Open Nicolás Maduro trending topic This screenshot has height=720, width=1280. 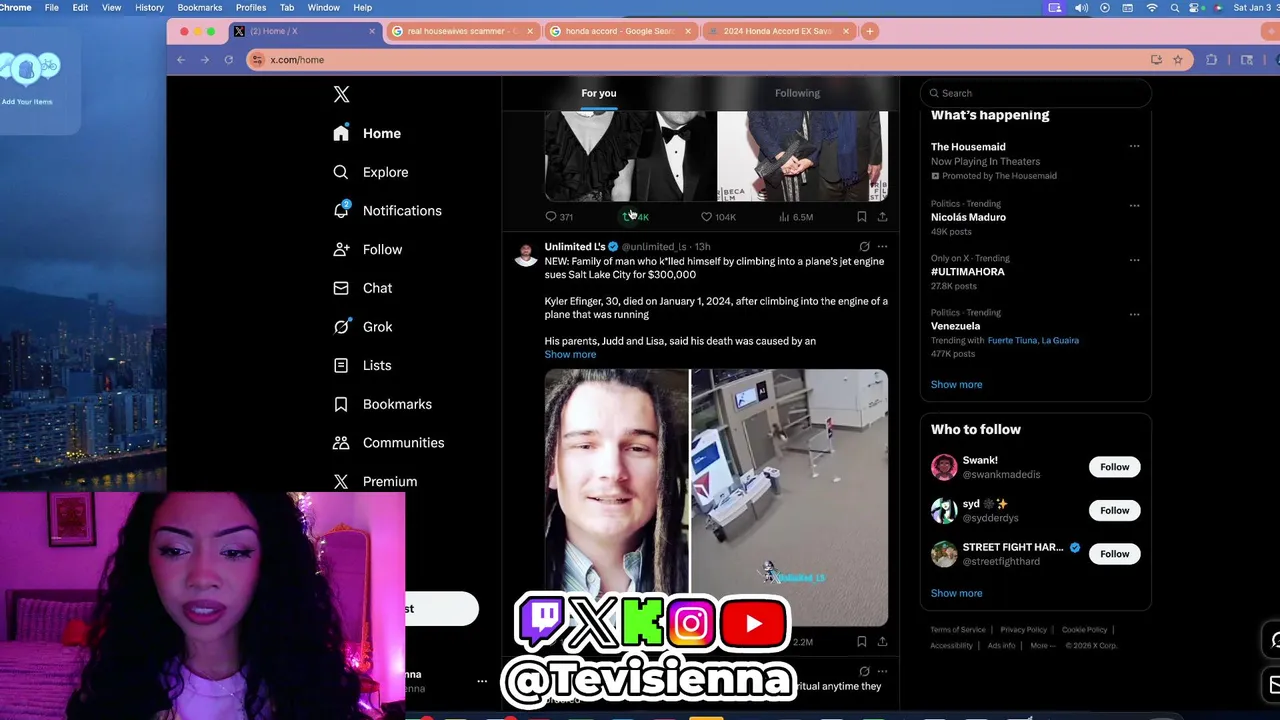[968, 217]
